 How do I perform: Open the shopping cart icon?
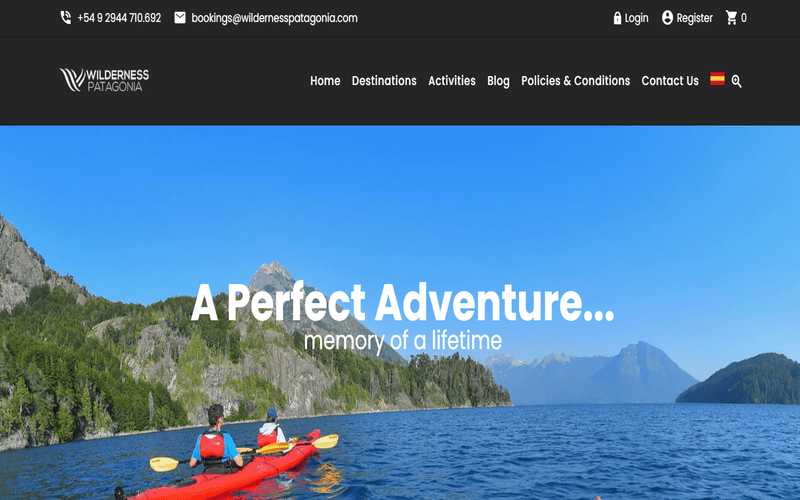pyautogui.click(x=731, y=18)
